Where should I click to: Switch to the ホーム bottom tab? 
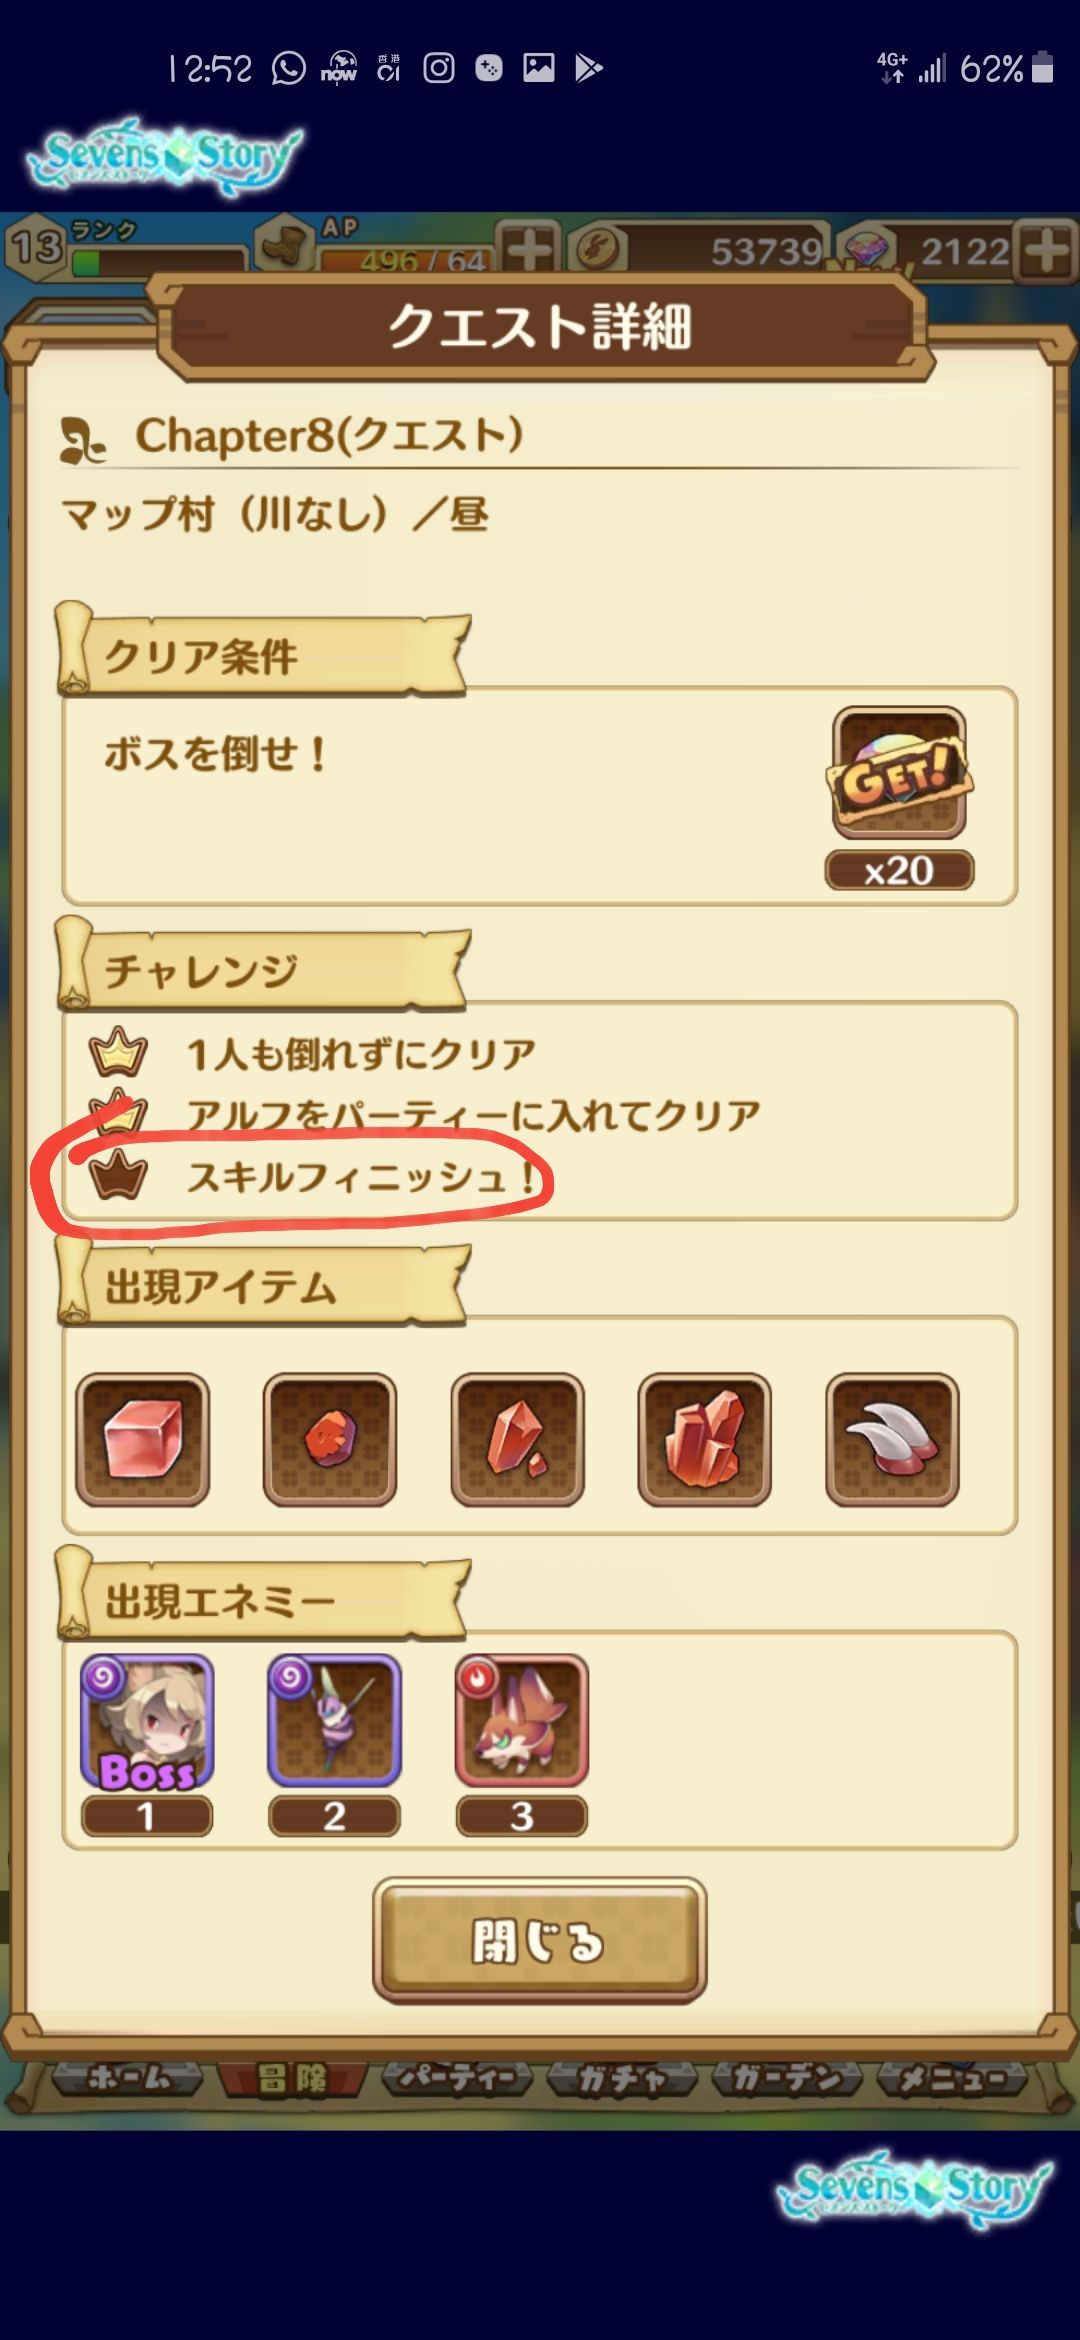click(128, 2080)
